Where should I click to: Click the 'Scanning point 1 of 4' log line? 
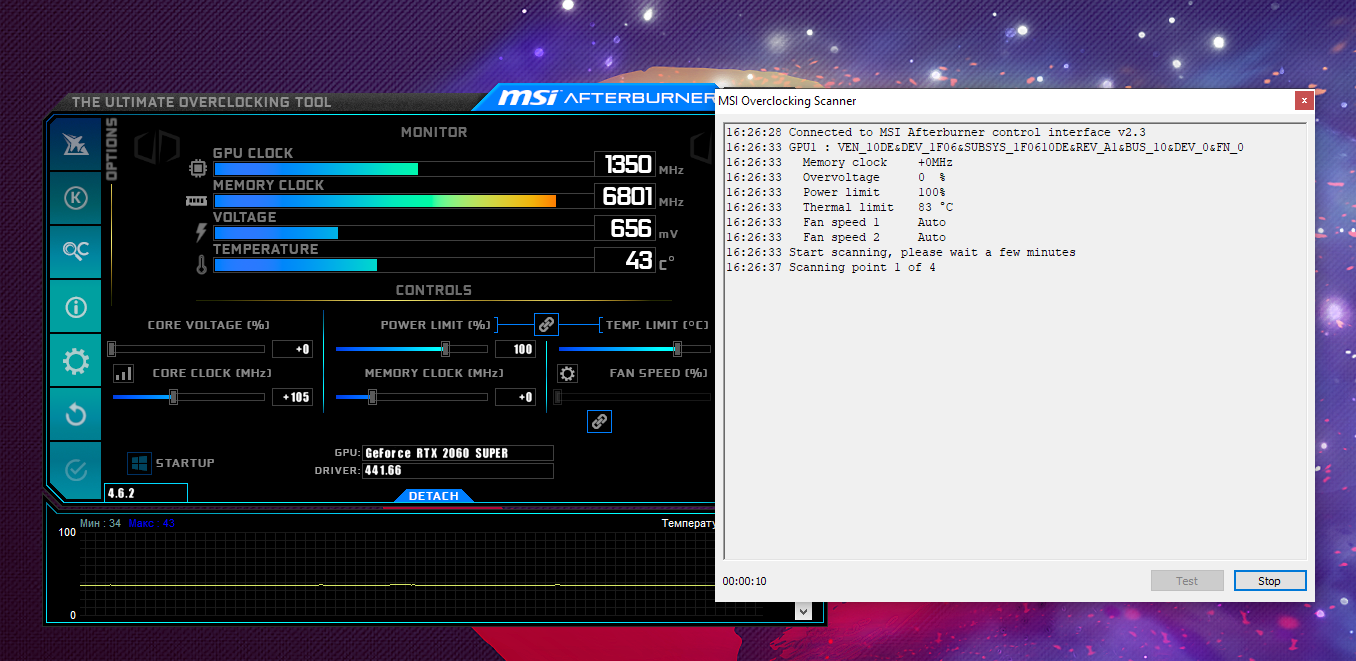click(x=831, y=268)
